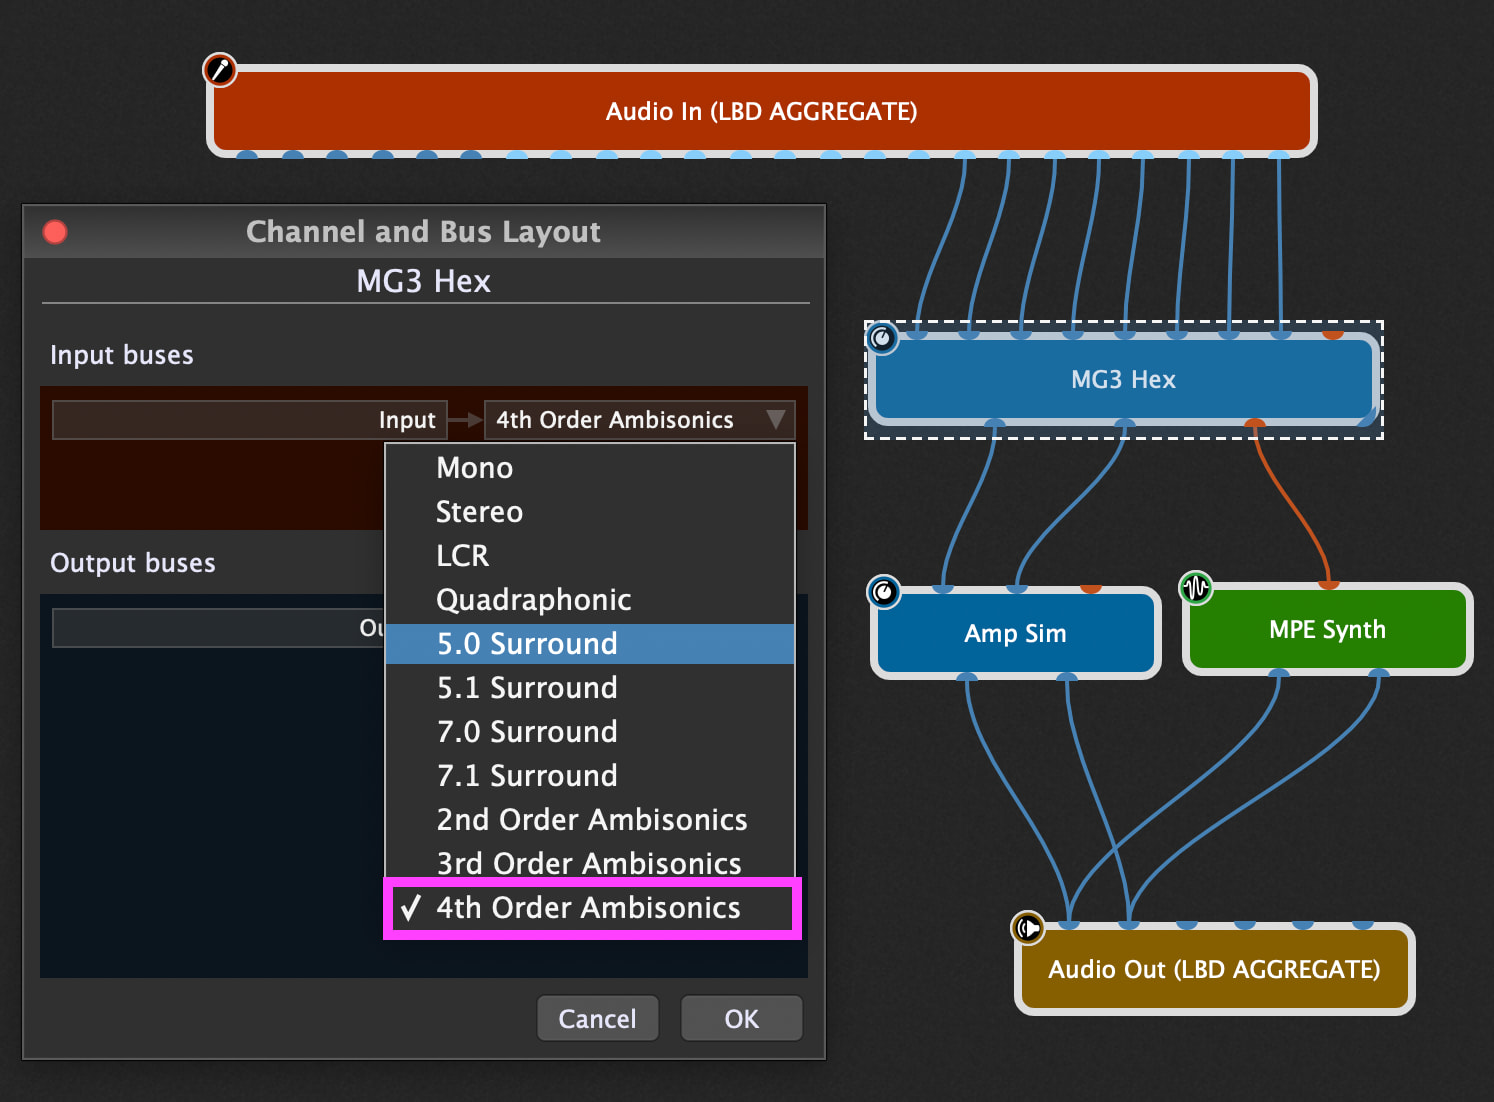Choose 5.0 Surround from the layout list
Image resolution: width=1494 pixels, height=1102 pixels.
527,644
